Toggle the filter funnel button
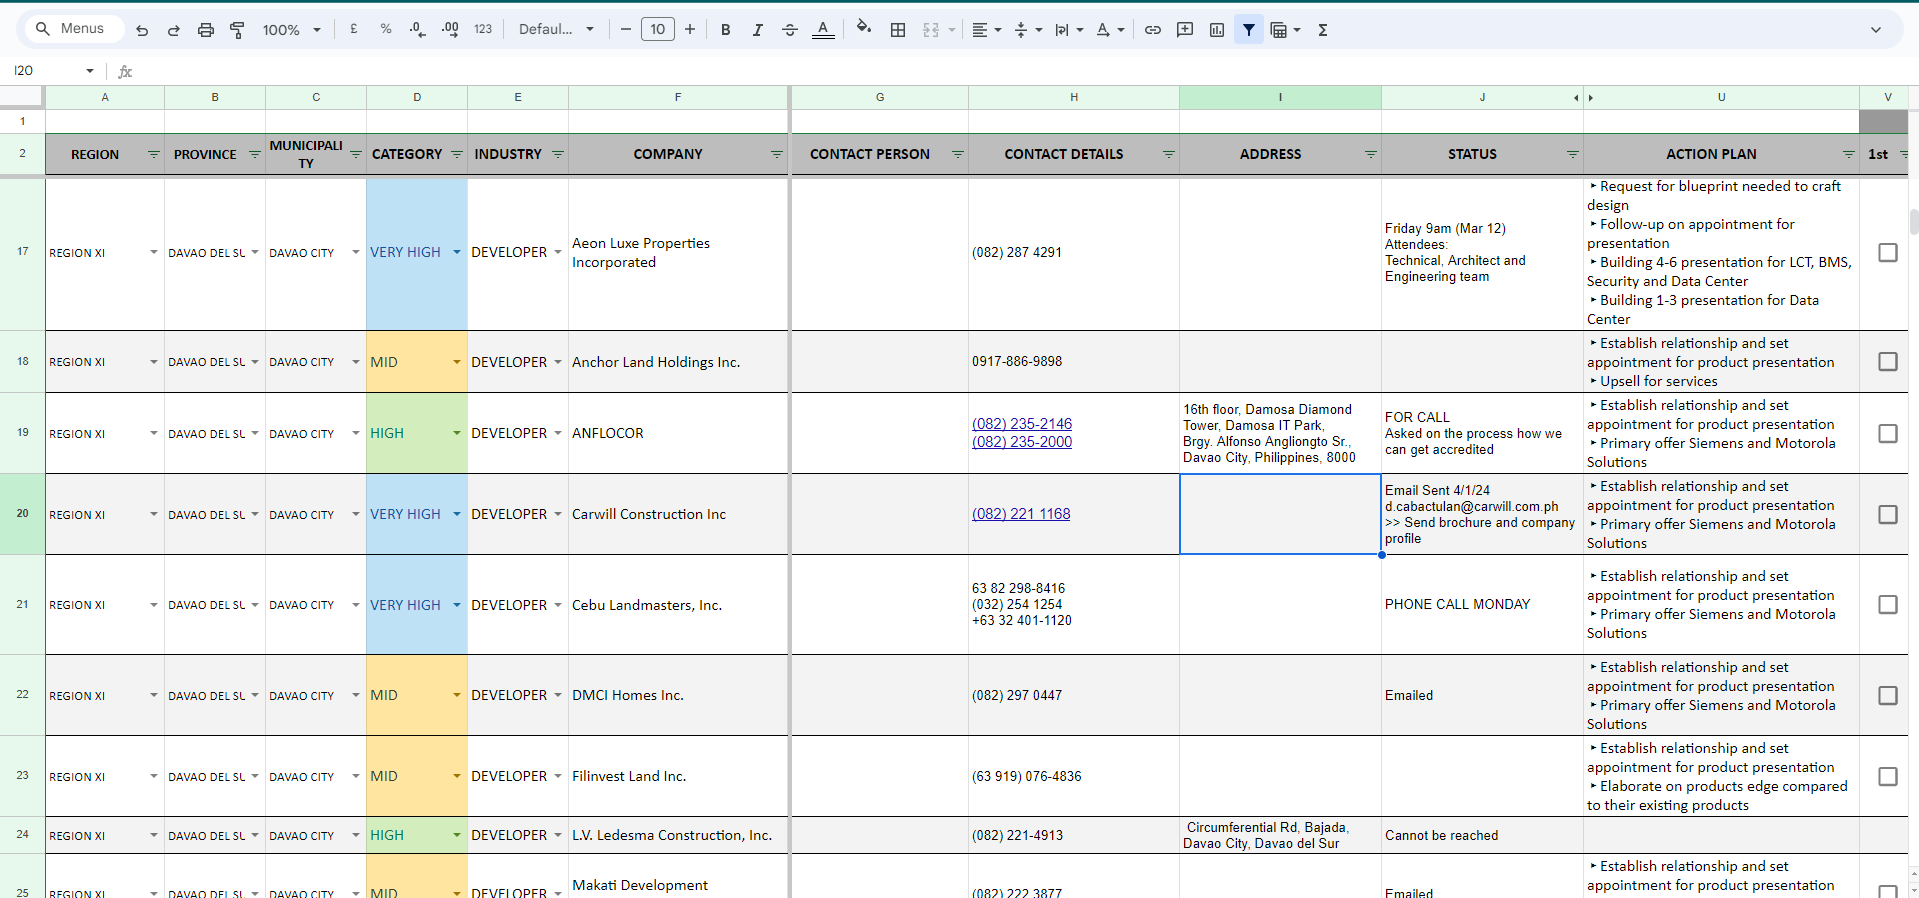 (x=1248, y=30)
